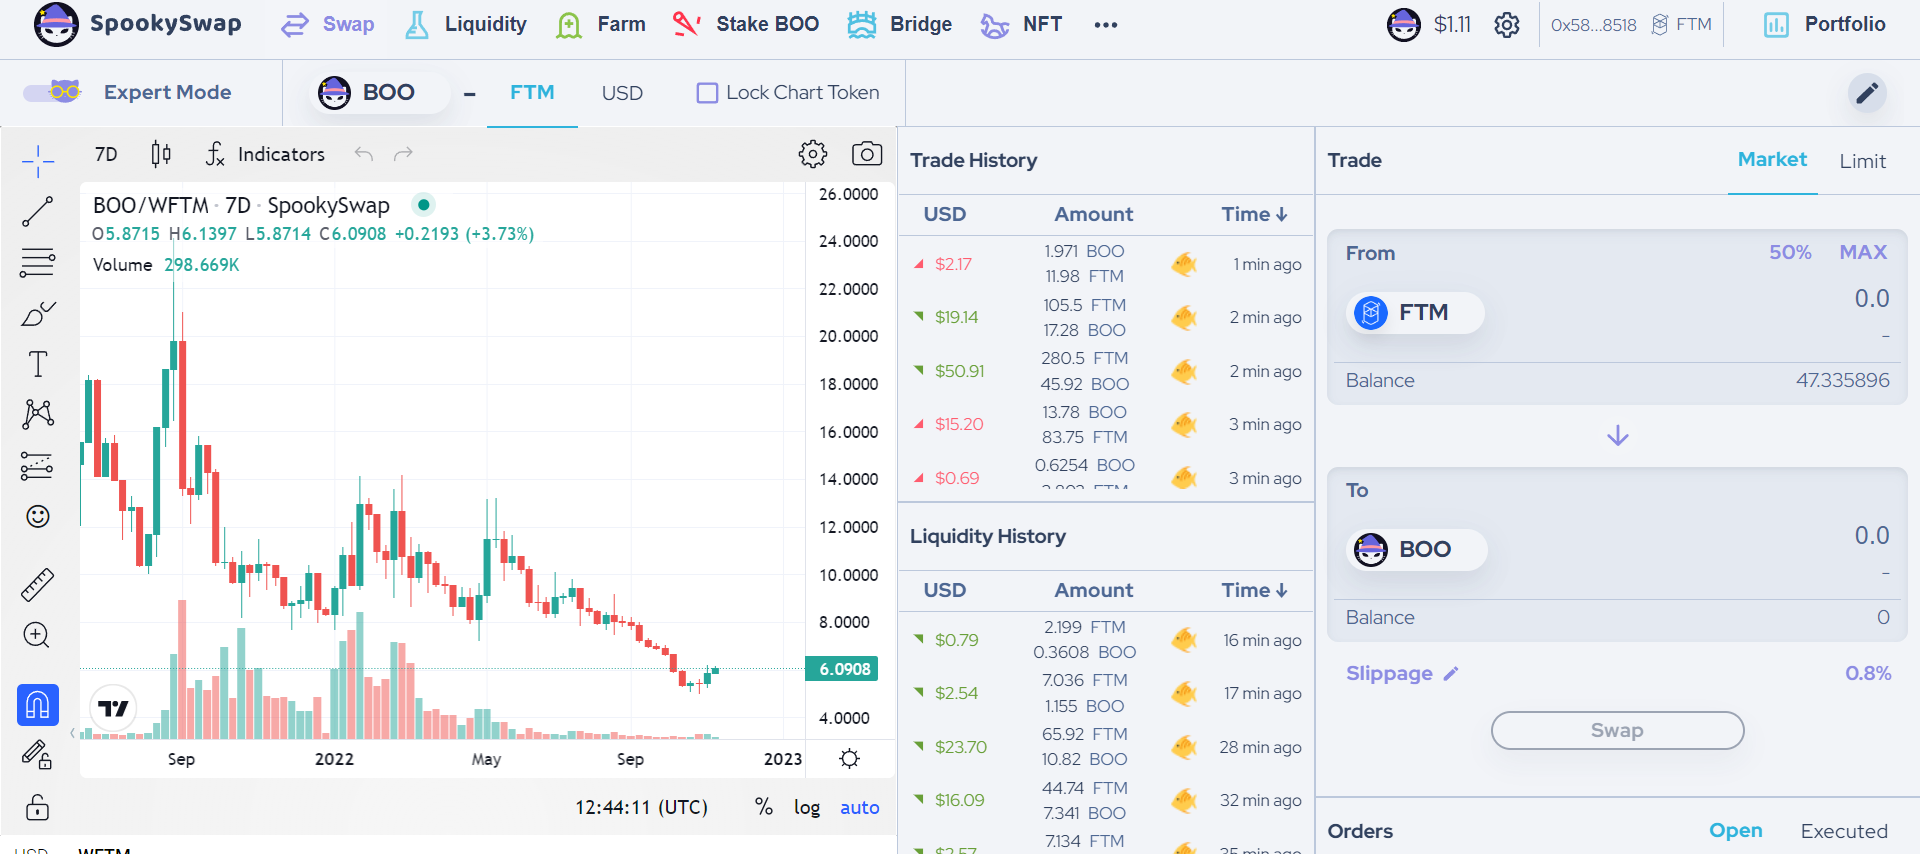Click the redo arrow in chart toolbar
1920x854 pixels.
(x=403, y=154)
